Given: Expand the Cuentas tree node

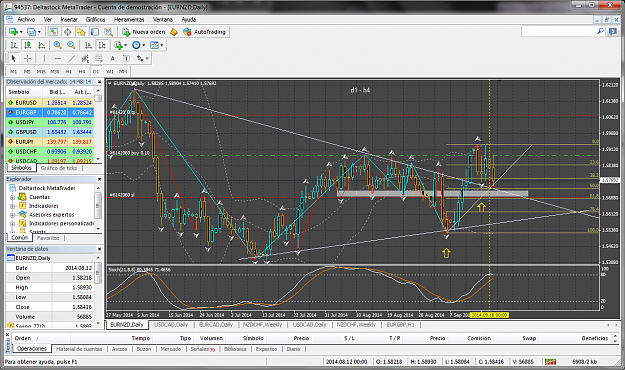Looking at the screenshot, I should (12, 197).
